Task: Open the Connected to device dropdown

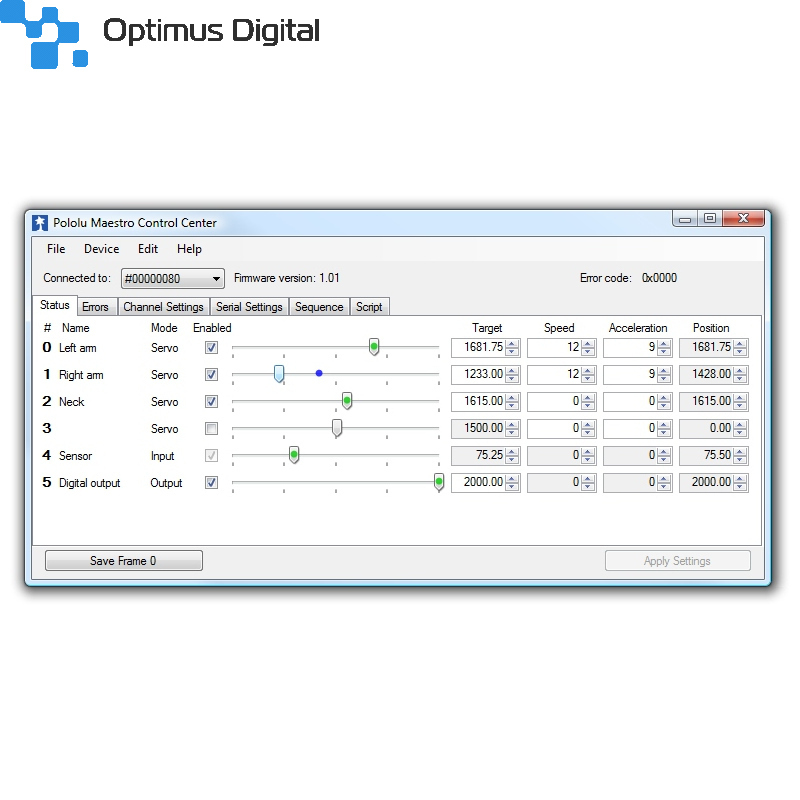Action: (172, 279)
